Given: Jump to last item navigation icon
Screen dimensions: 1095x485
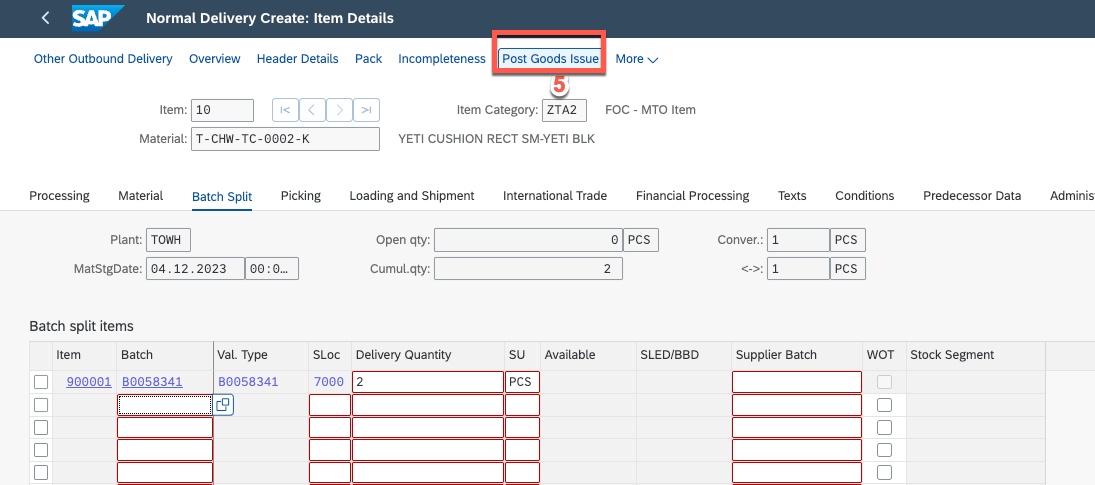Looking at the screenshot, I should 367,110.
